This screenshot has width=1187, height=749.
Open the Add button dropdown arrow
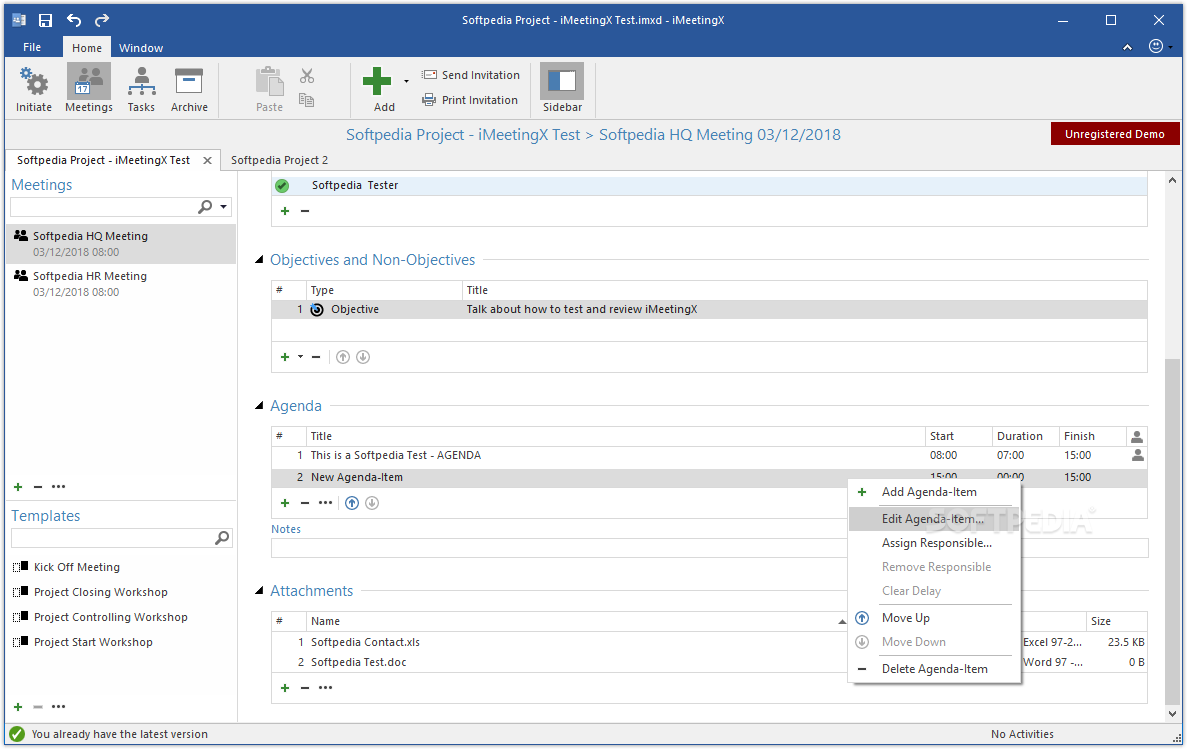(406, 81)
